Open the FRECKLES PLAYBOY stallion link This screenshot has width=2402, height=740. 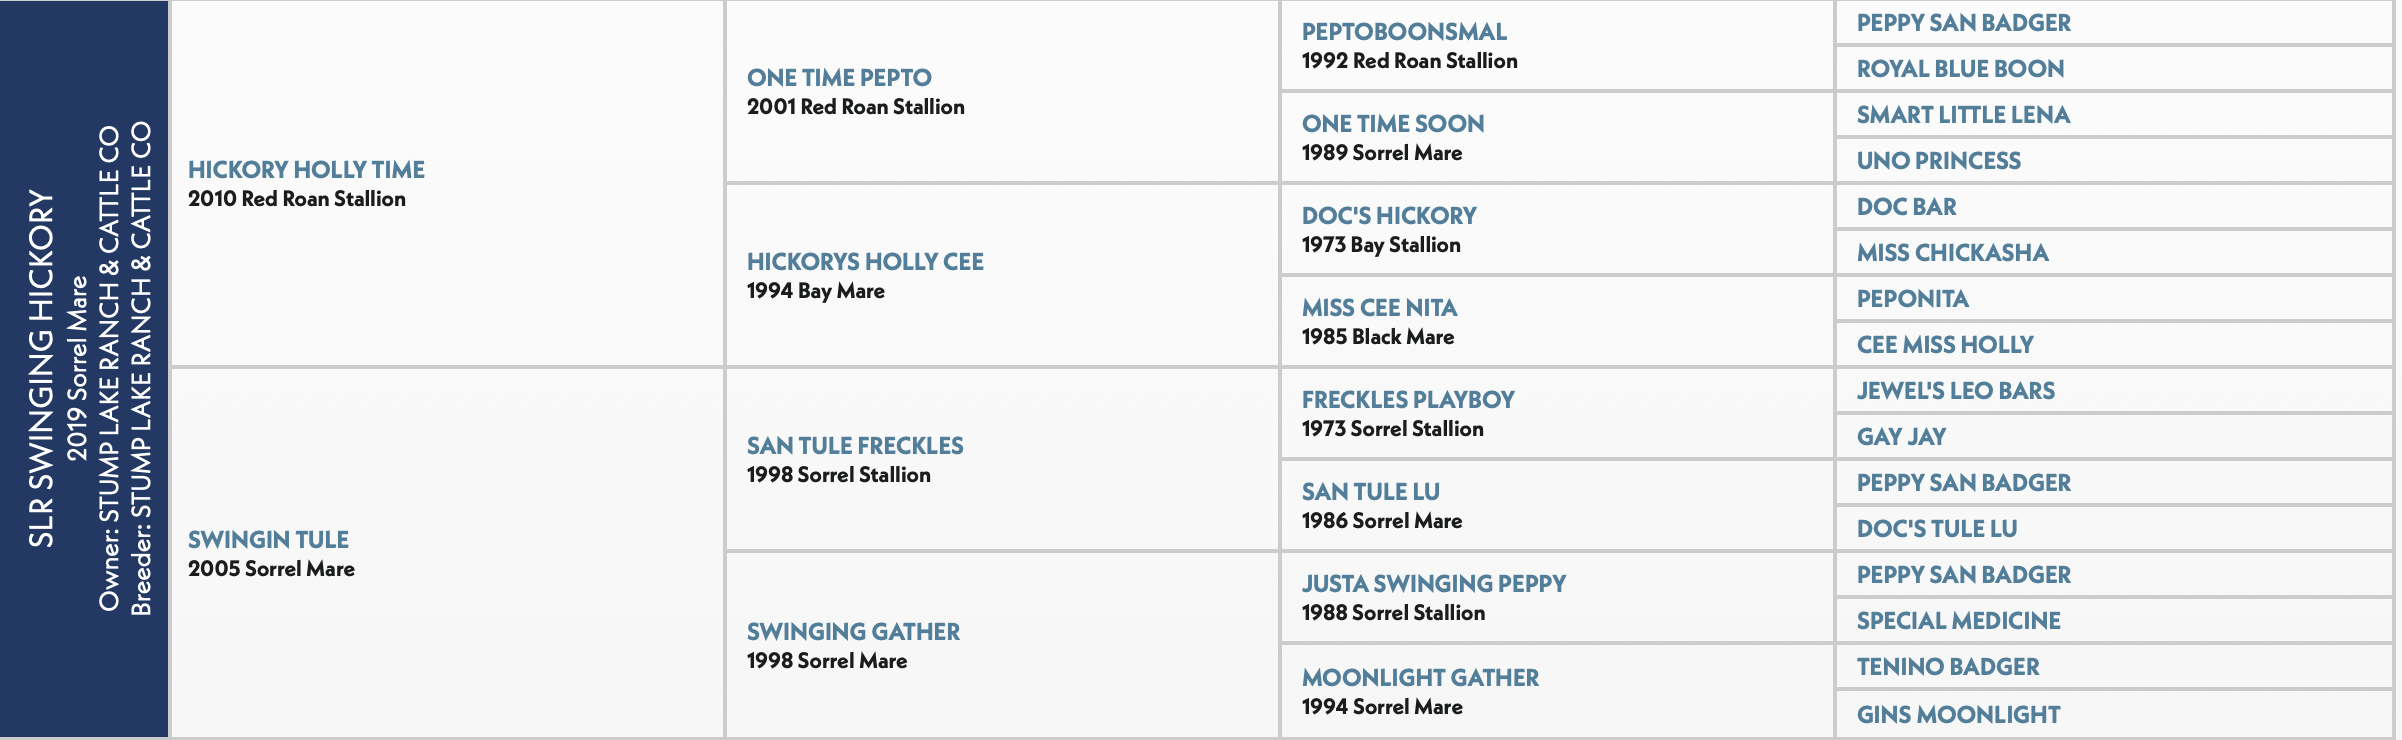click(x=1408, y=400)
